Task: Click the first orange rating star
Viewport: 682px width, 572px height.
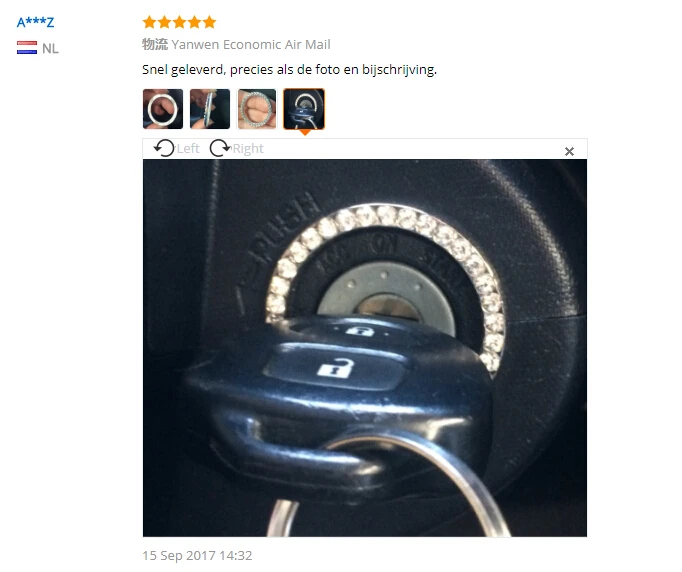Action: 149,22
